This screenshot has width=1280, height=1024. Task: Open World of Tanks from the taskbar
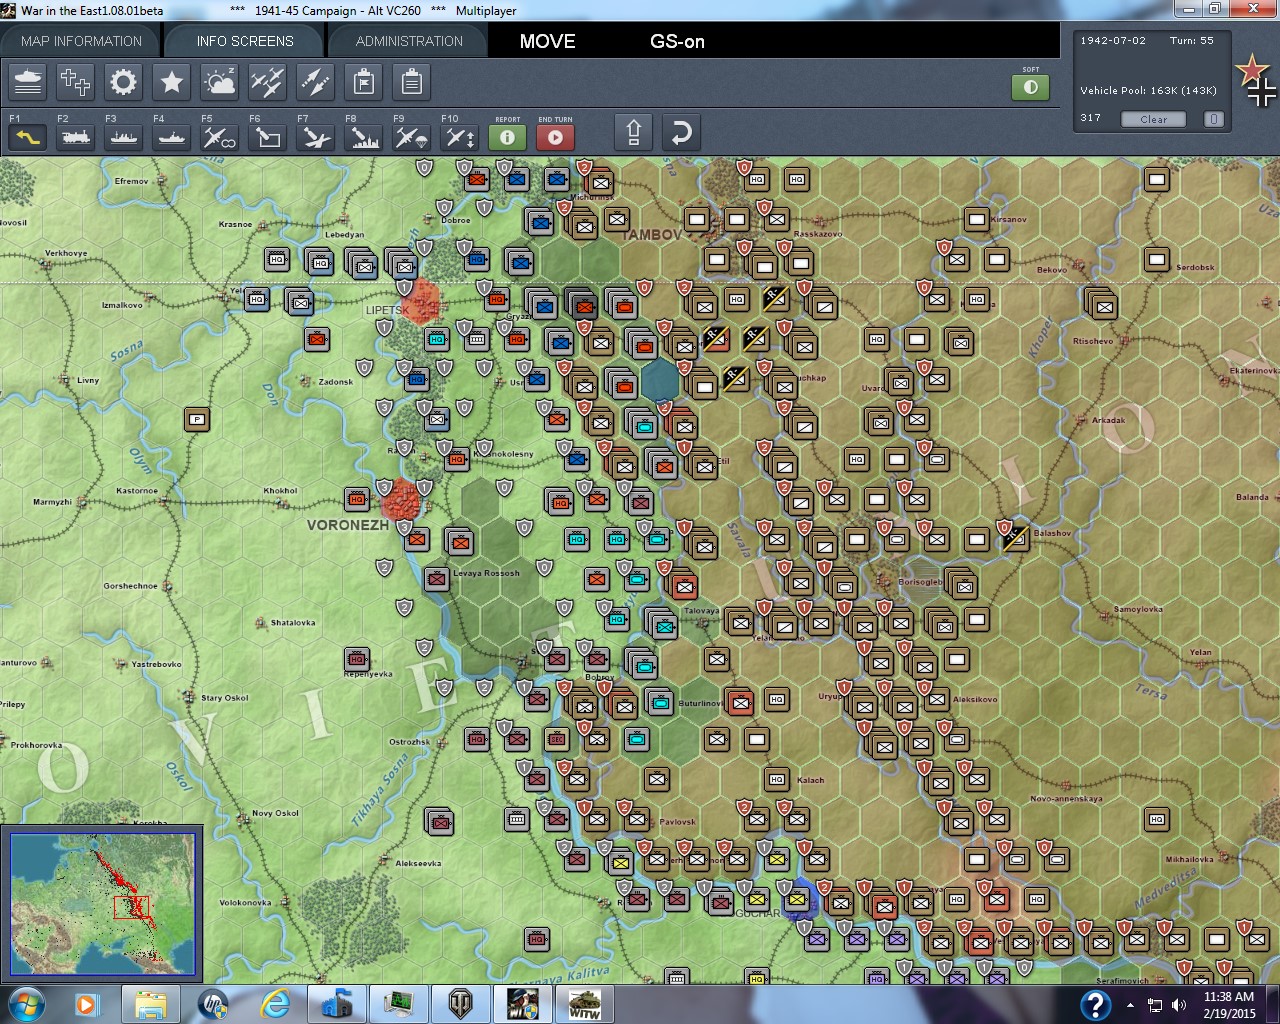[x=461, y=1004]
